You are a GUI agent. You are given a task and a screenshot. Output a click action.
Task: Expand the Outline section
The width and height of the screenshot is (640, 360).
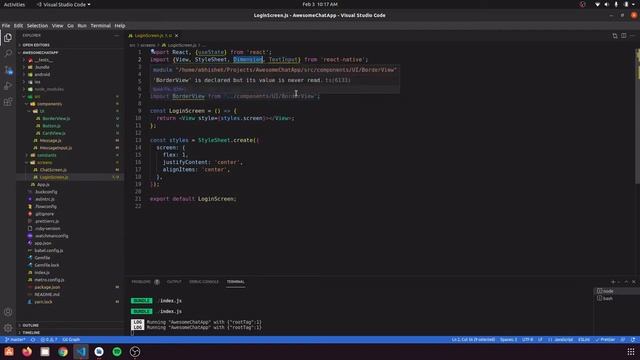coord(31,325)
